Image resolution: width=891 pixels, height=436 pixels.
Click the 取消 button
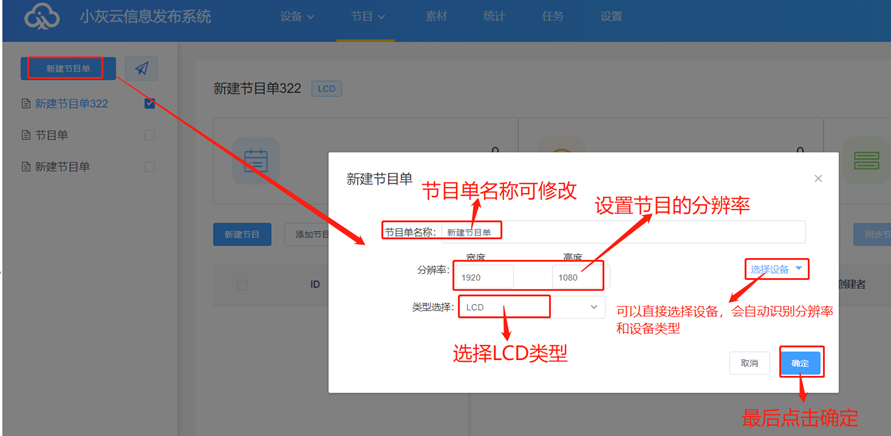tap(749, 363)
